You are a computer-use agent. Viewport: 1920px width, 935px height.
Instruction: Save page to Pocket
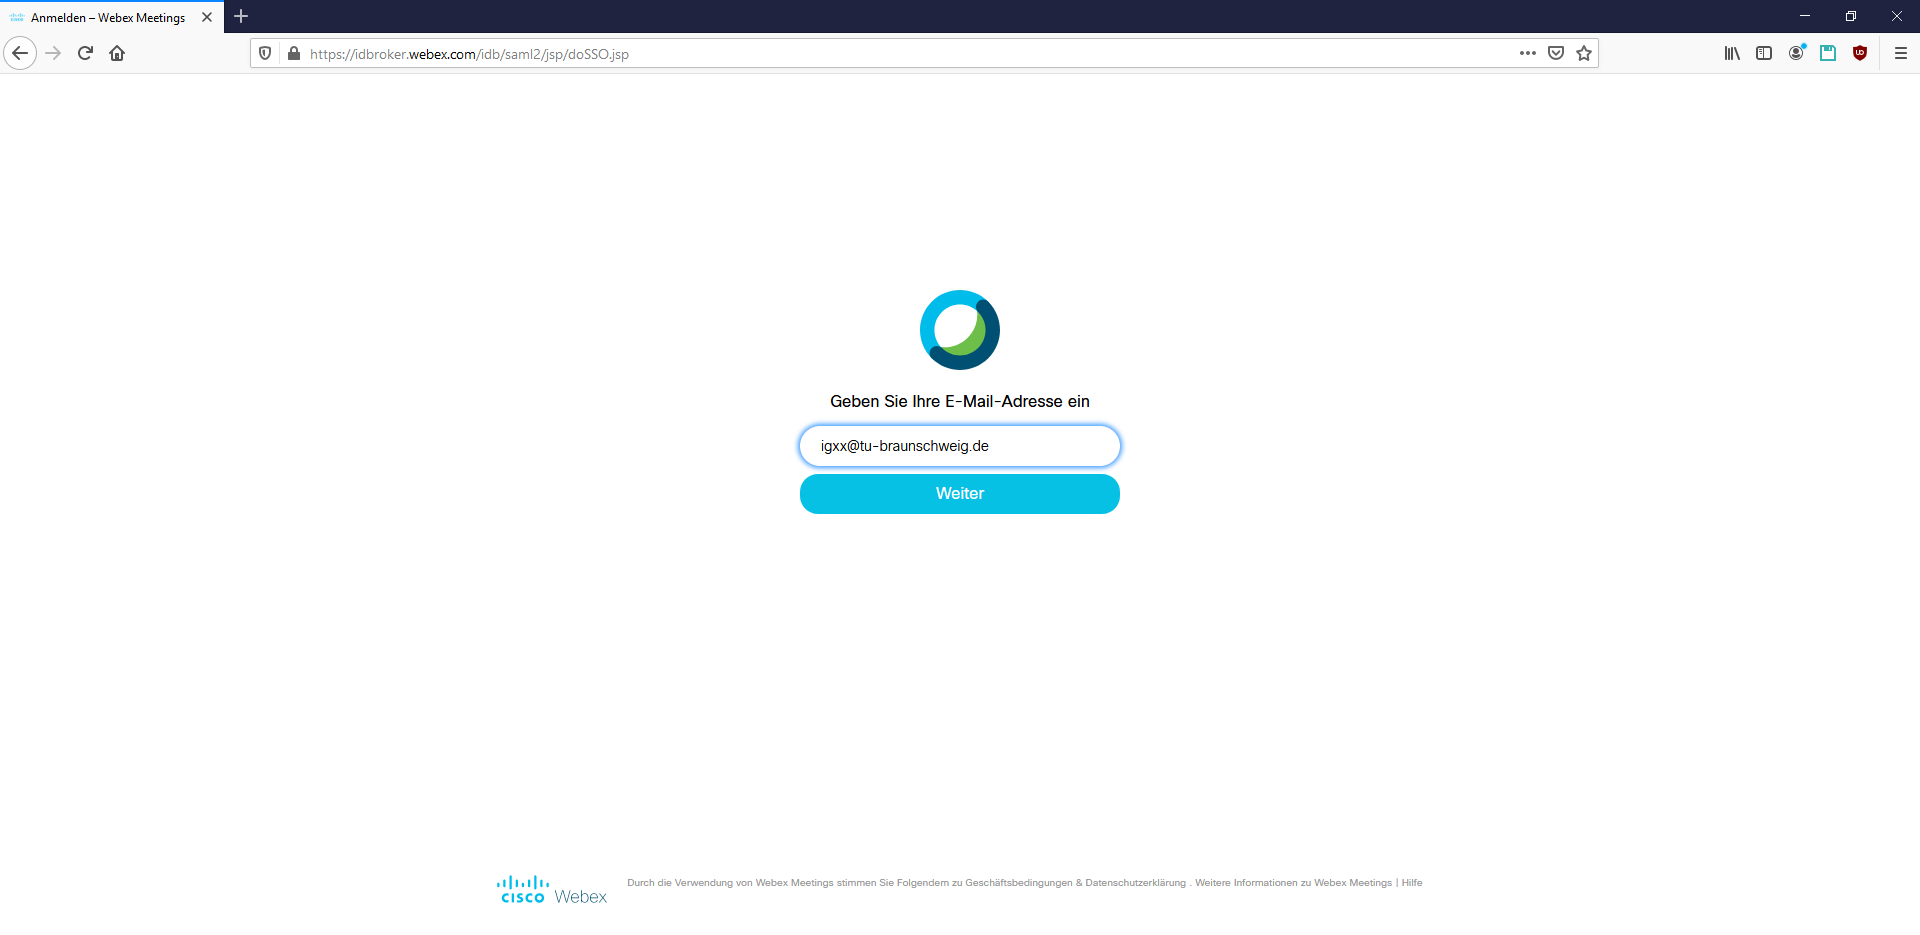[x=1556, y=53]
